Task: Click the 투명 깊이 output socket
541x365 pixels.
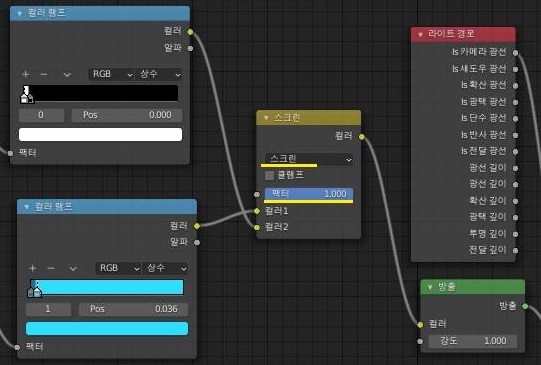Action: [x=515, y=234]
